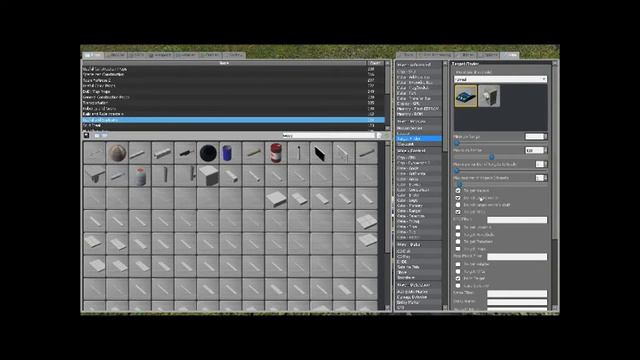Select the blue Target Finder model thumbnail

tap(466, 96)
